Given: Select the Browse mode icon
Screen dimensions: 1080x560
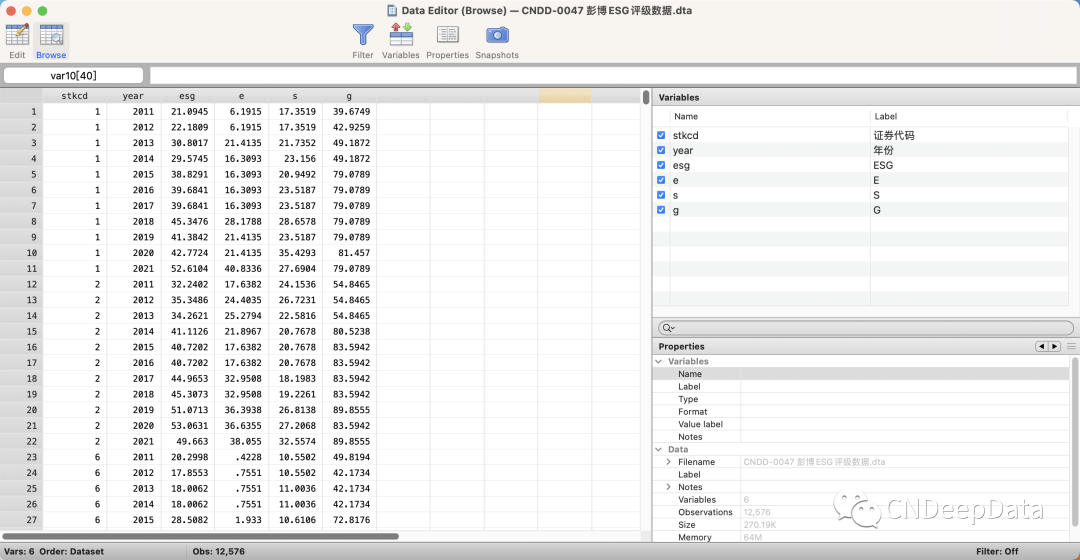Looking at the screenshot, I should pos(51,36).
